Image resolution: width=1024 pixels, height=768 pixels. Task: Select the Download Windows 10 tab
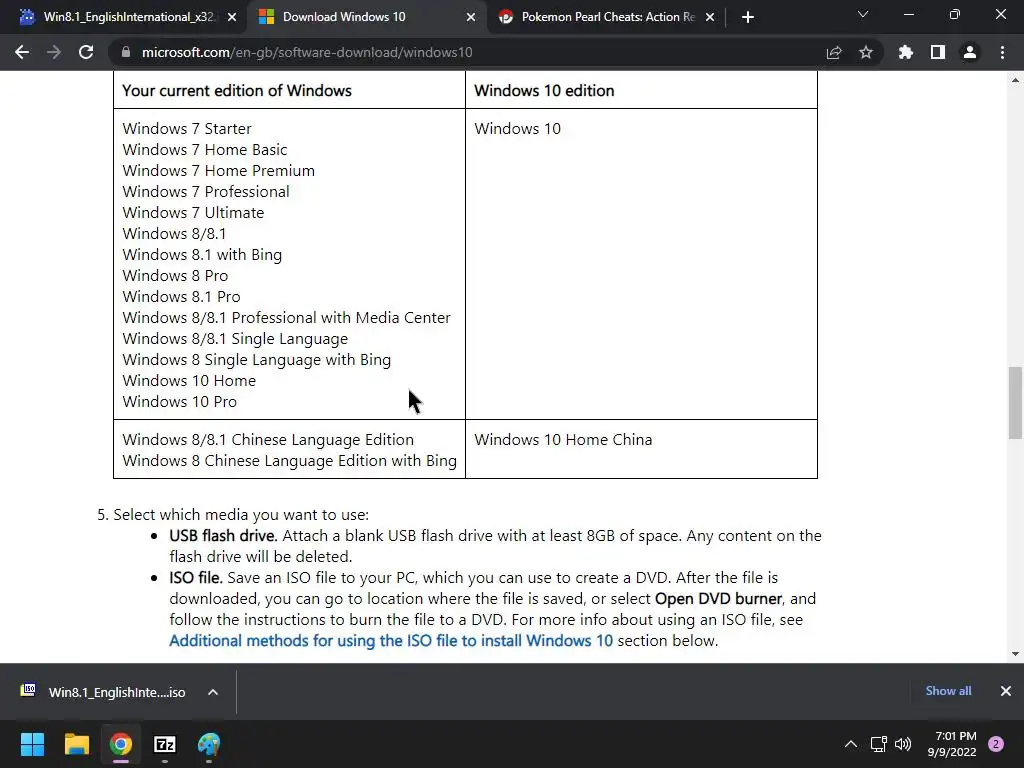pos(366,17)
